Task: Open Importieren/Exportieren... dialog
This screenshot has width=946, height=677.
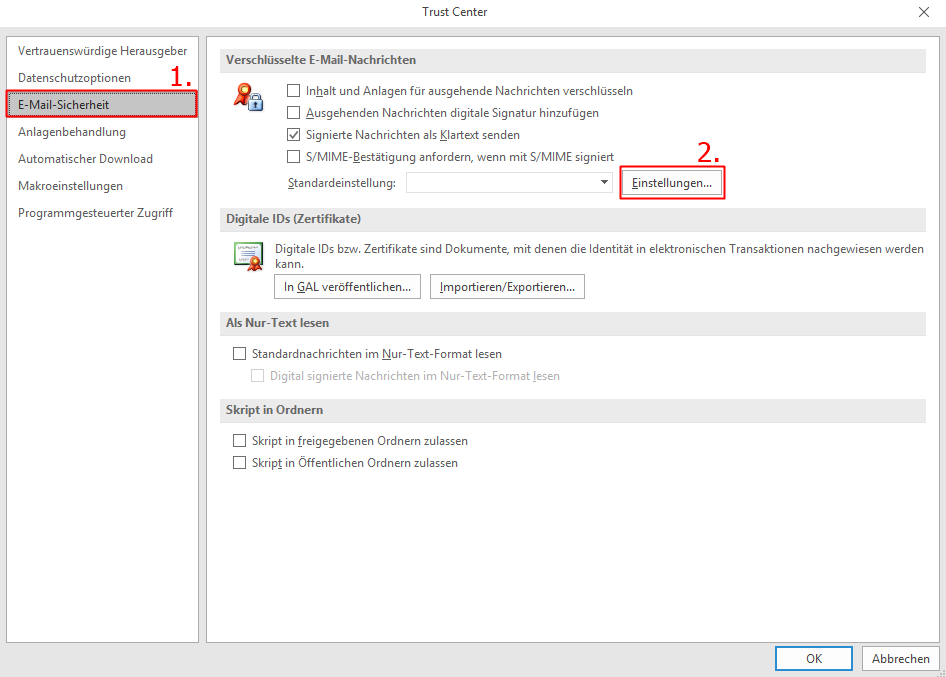Action: coord(507,287)
